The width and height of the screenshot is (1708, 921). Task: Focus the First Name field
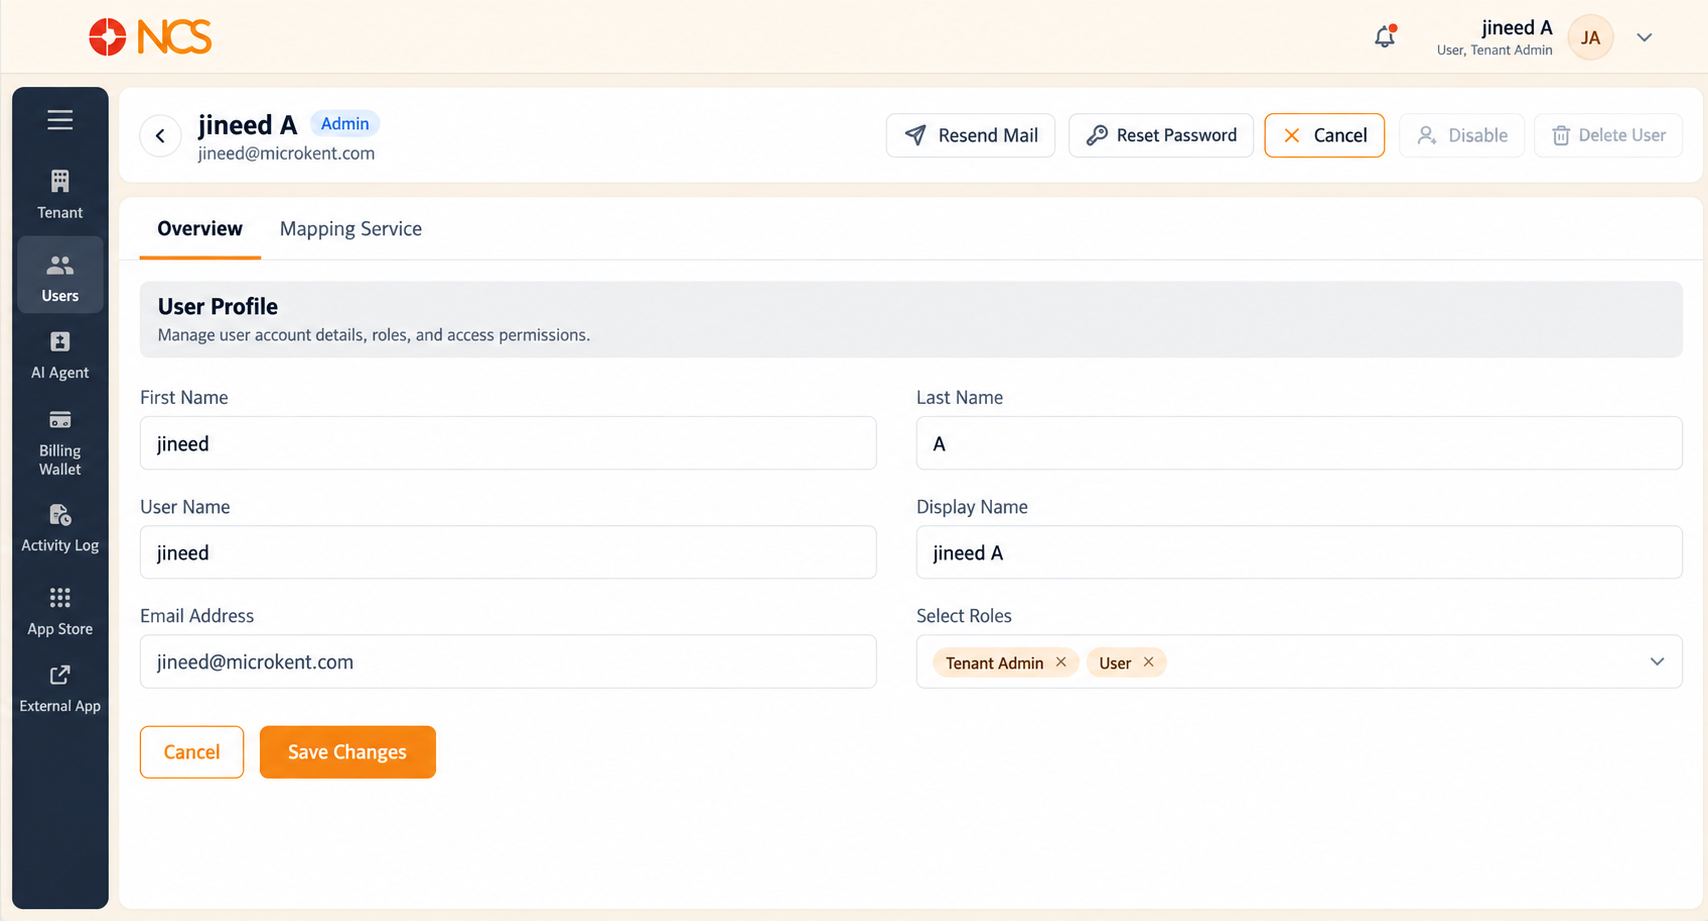point(508,443)
